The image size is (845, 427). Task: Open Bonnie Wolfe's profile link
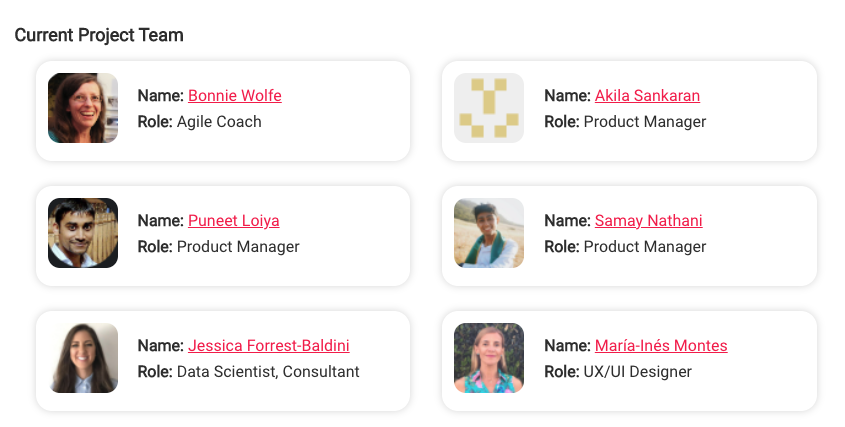click(234, 95)
